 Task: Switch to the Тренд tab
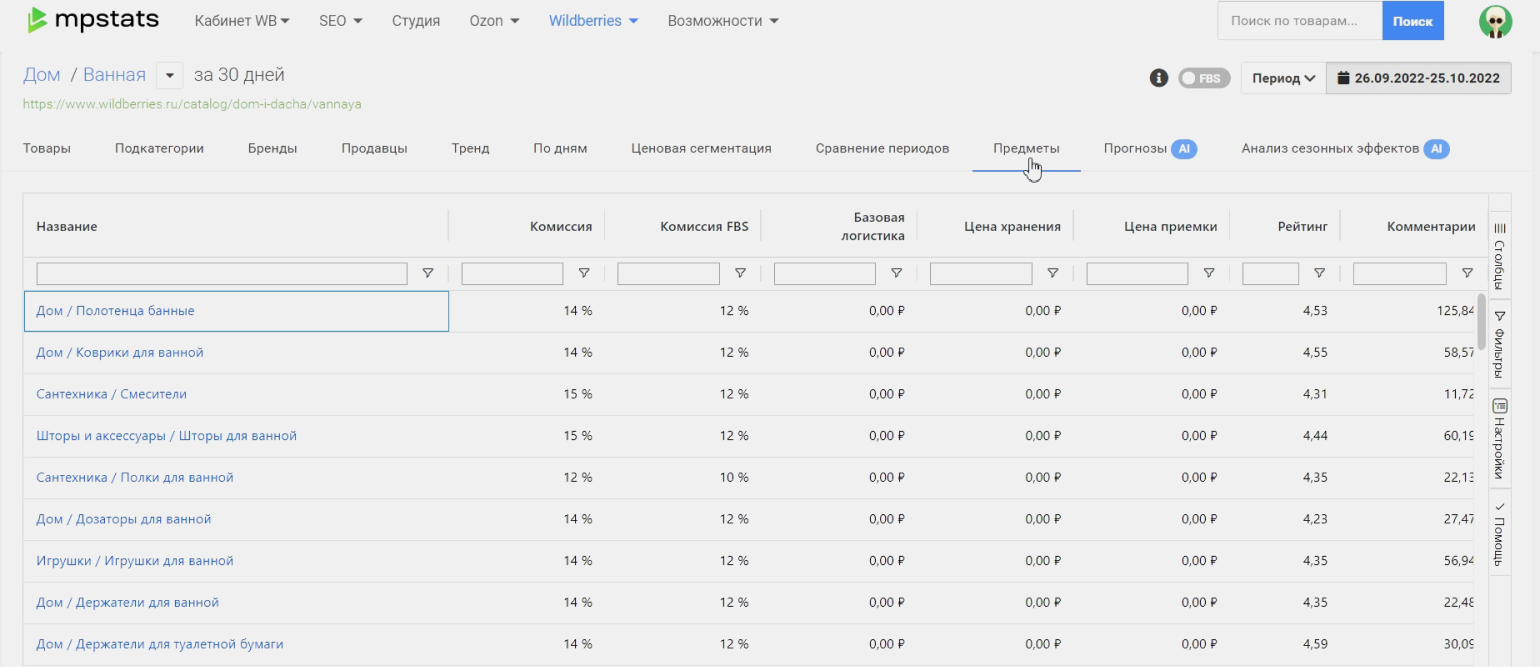point(470,149)
